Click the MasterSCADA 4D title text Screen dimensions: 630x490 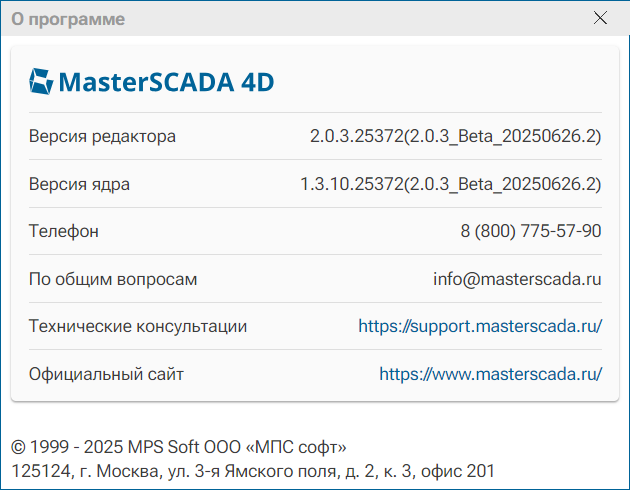pos(166,82)
